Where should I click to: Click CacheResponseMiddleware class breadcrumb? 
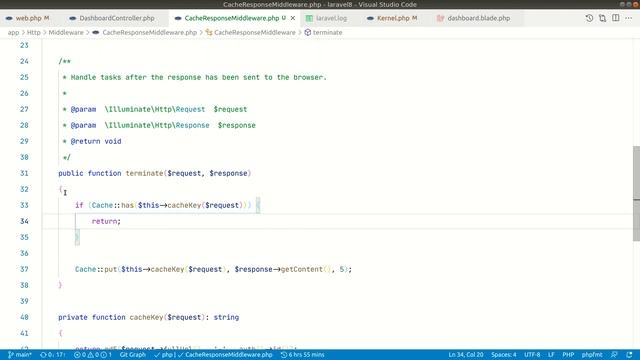point(255,32)
